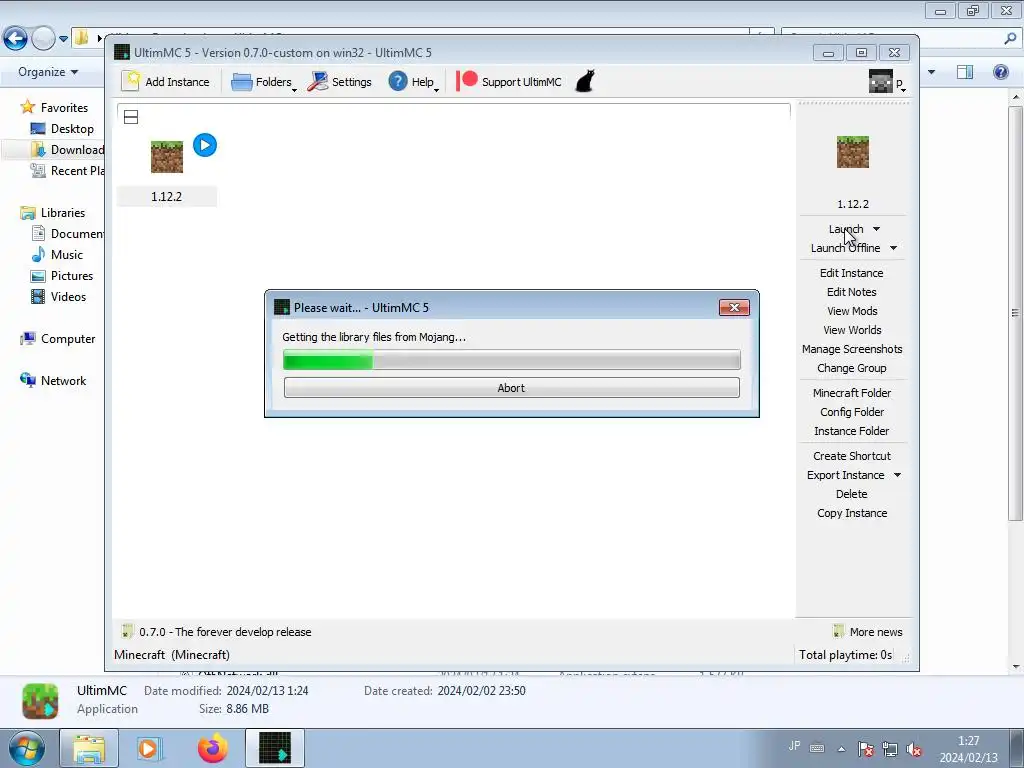Screen dimensions: 1024x768
Task: Click the Explorer help question icon
Action: [1000, 72]
